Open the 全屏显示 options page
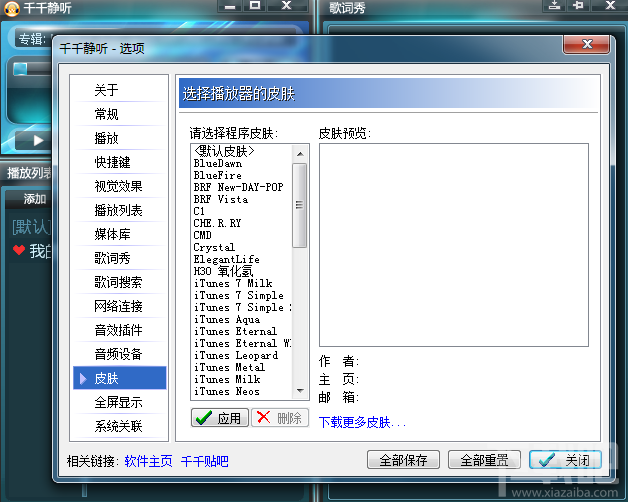The width and height of the screenshot is (628, 502). tap(119, 402)
